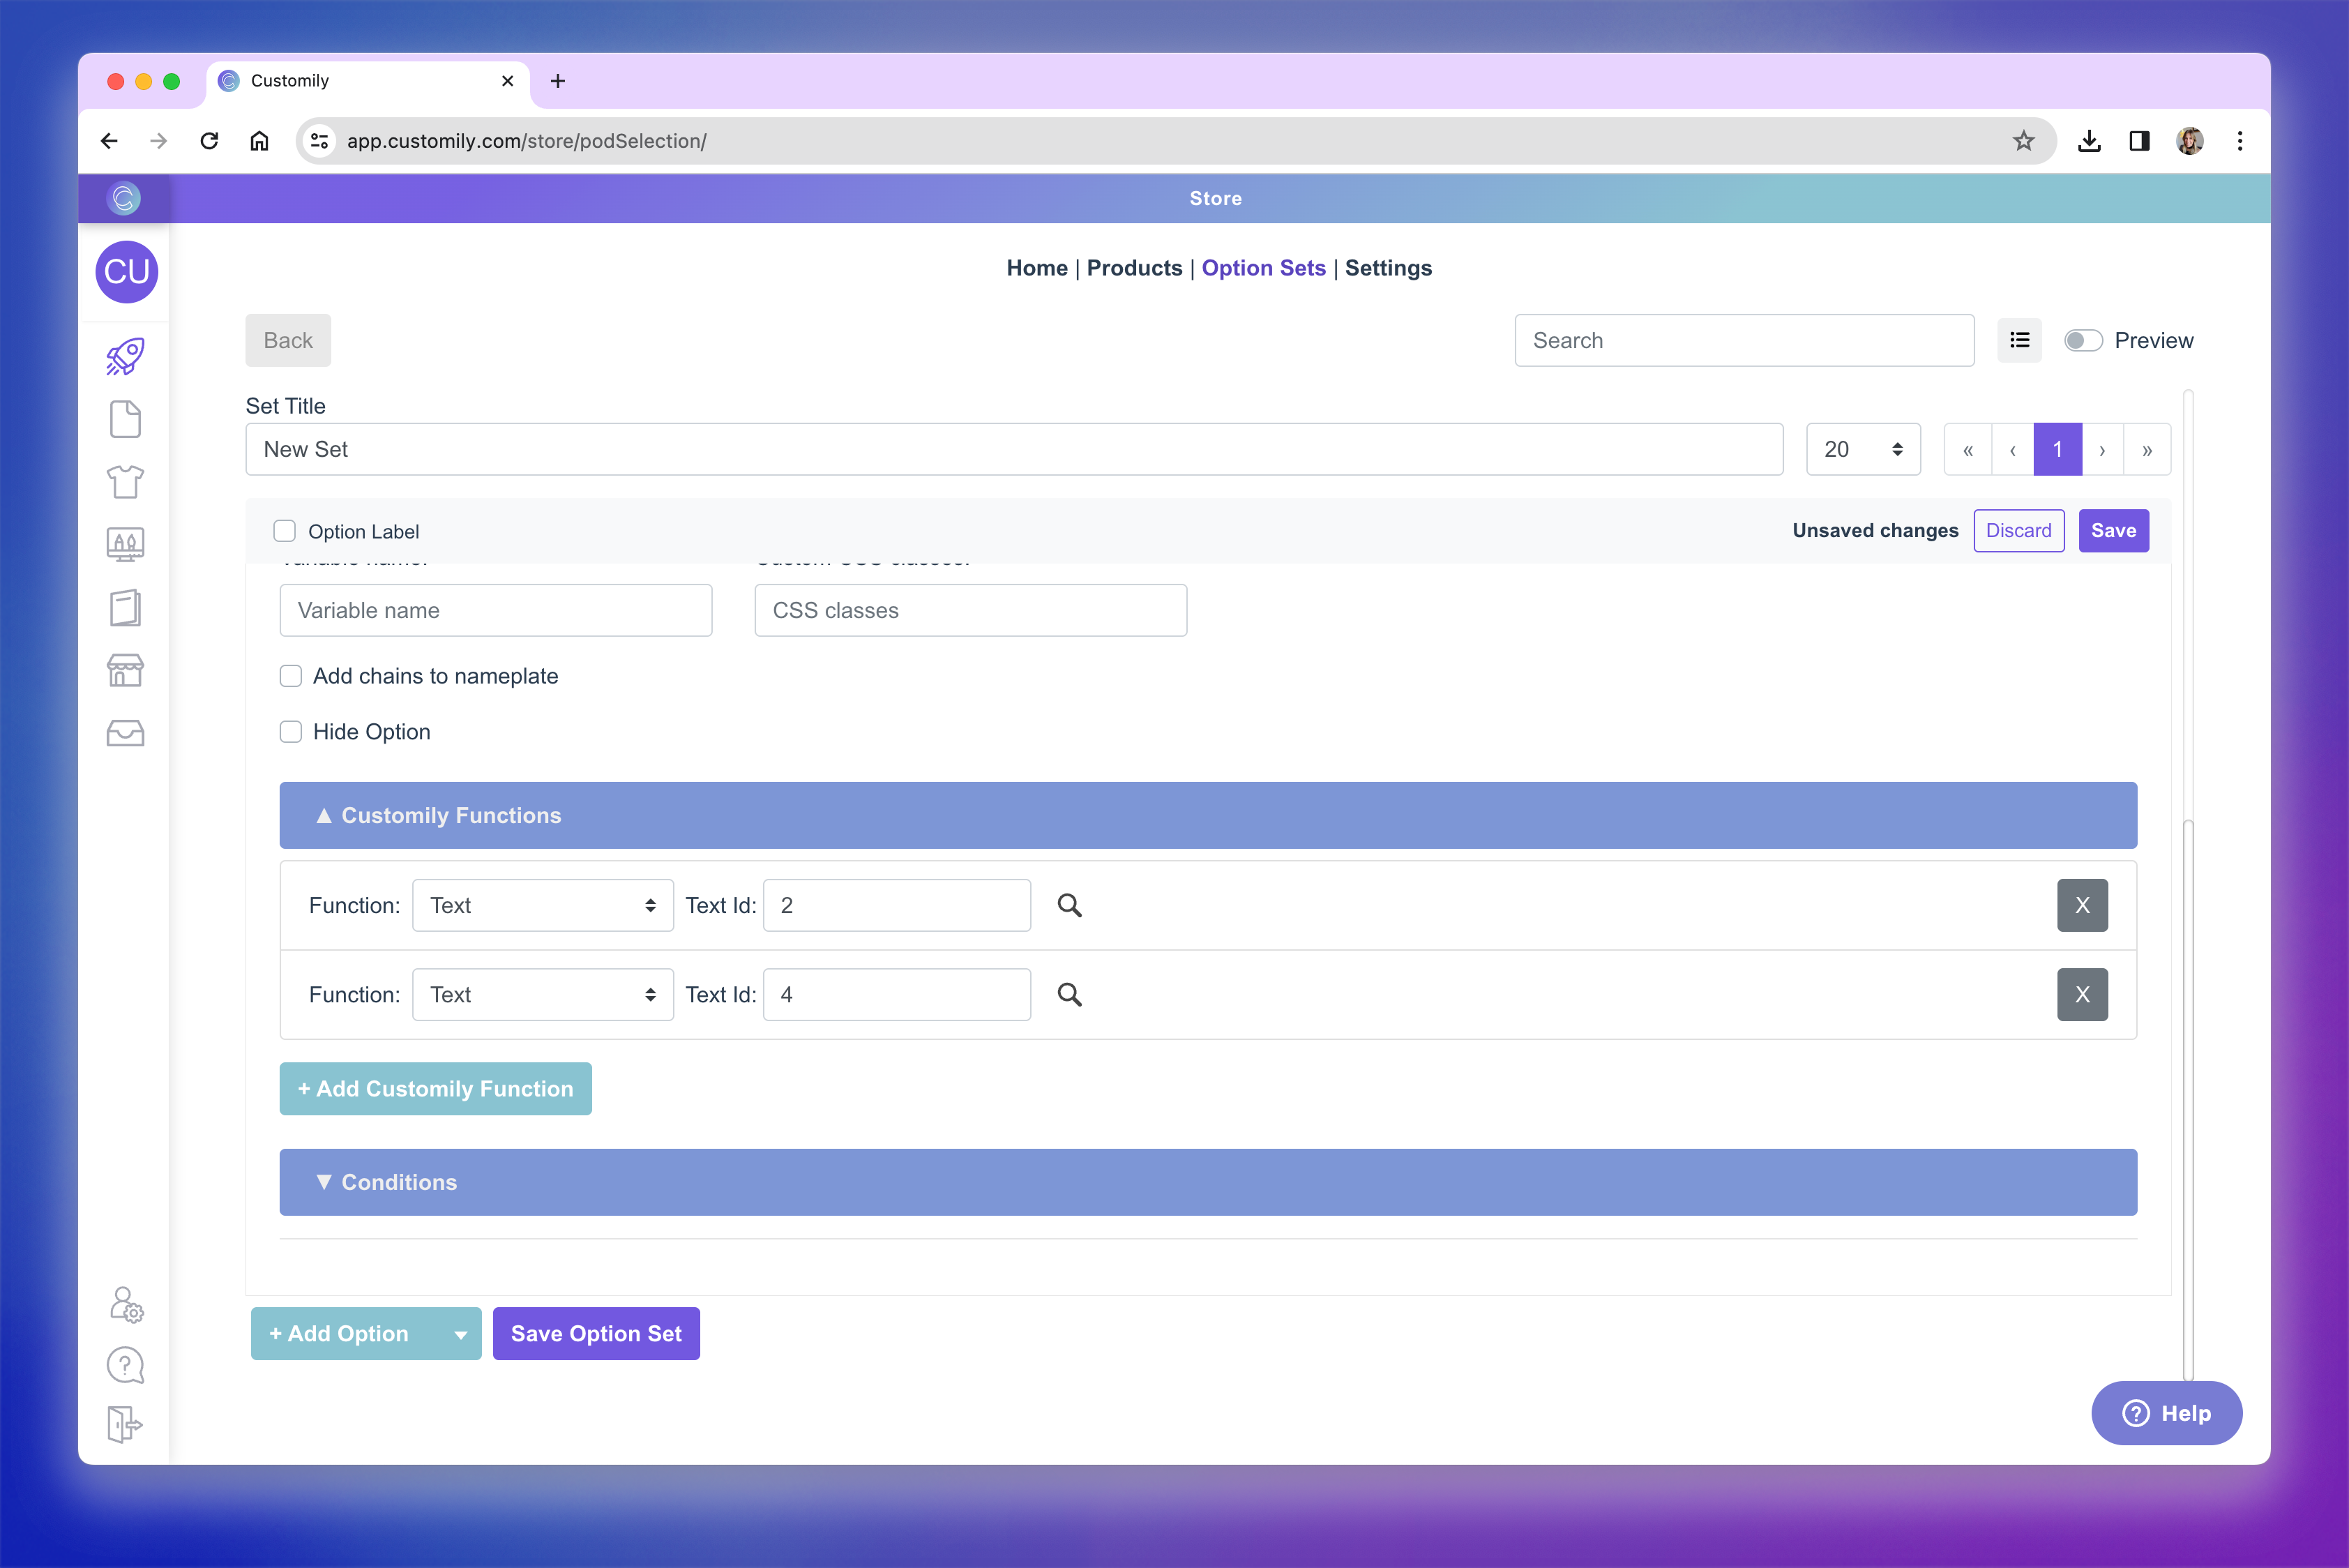Open the page size dropdown showing 20
Screen dimensions: 2349x1568
(x=1862, y=449)
